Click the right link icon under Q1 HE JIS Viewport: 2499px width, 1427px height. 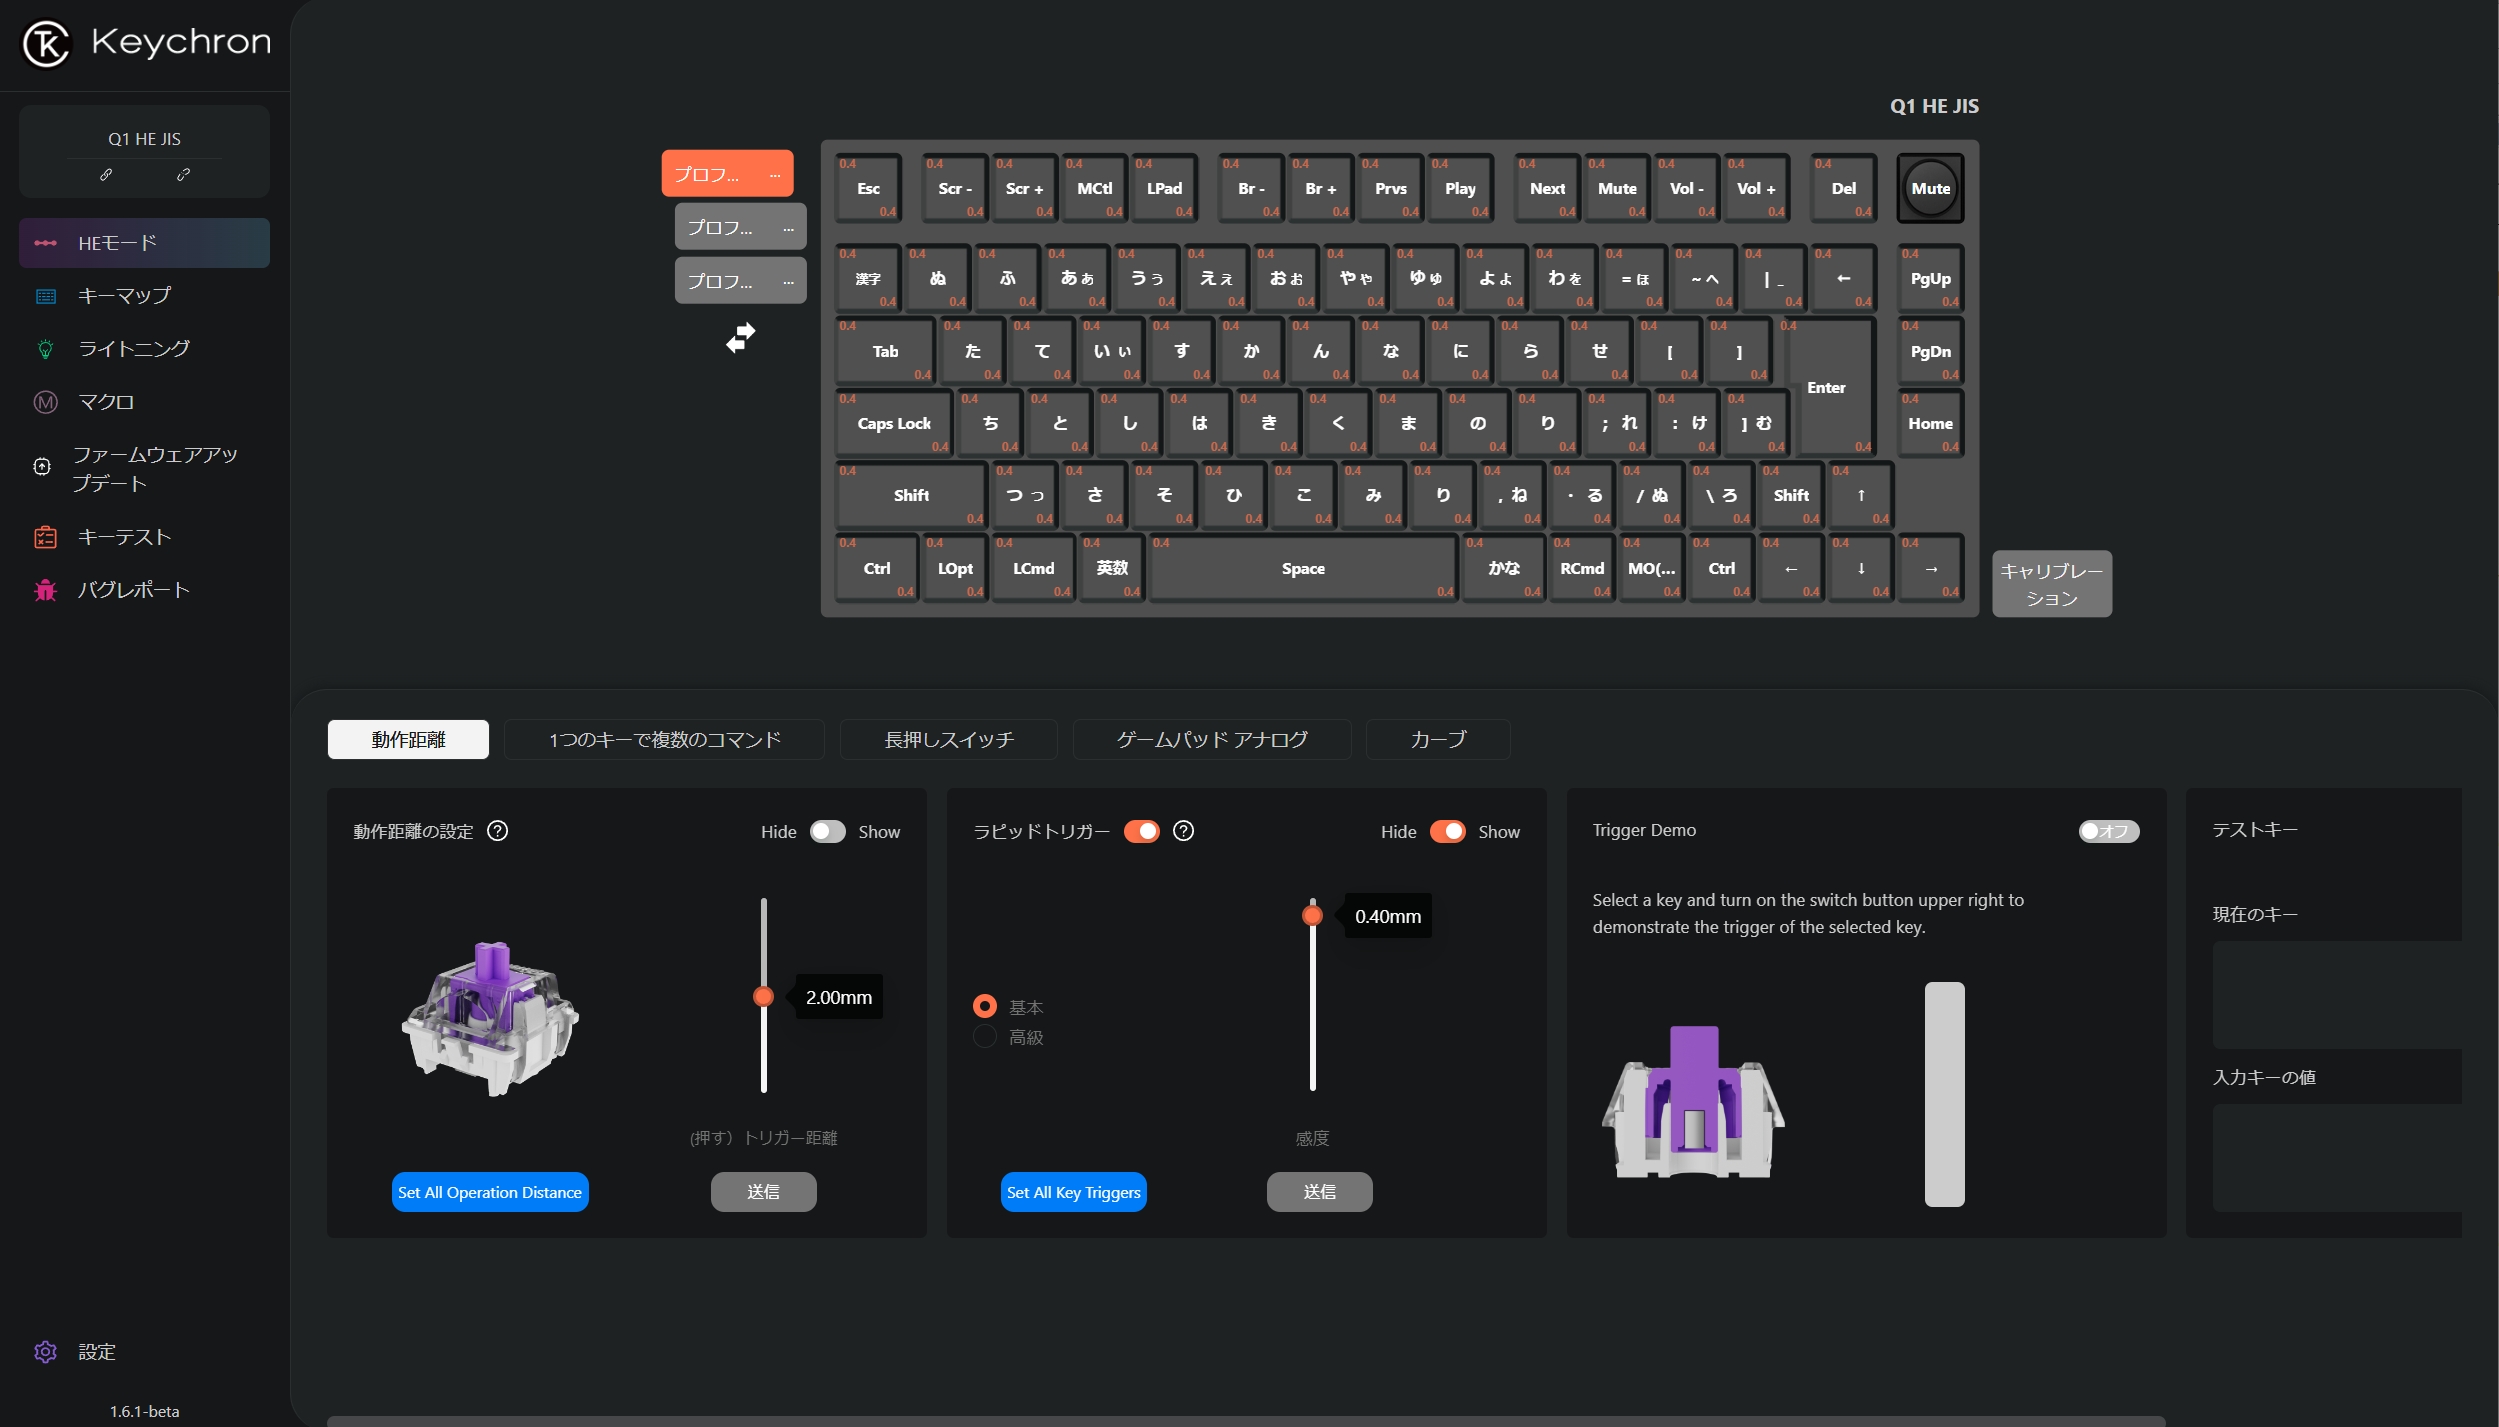click(x=183, y=174)
